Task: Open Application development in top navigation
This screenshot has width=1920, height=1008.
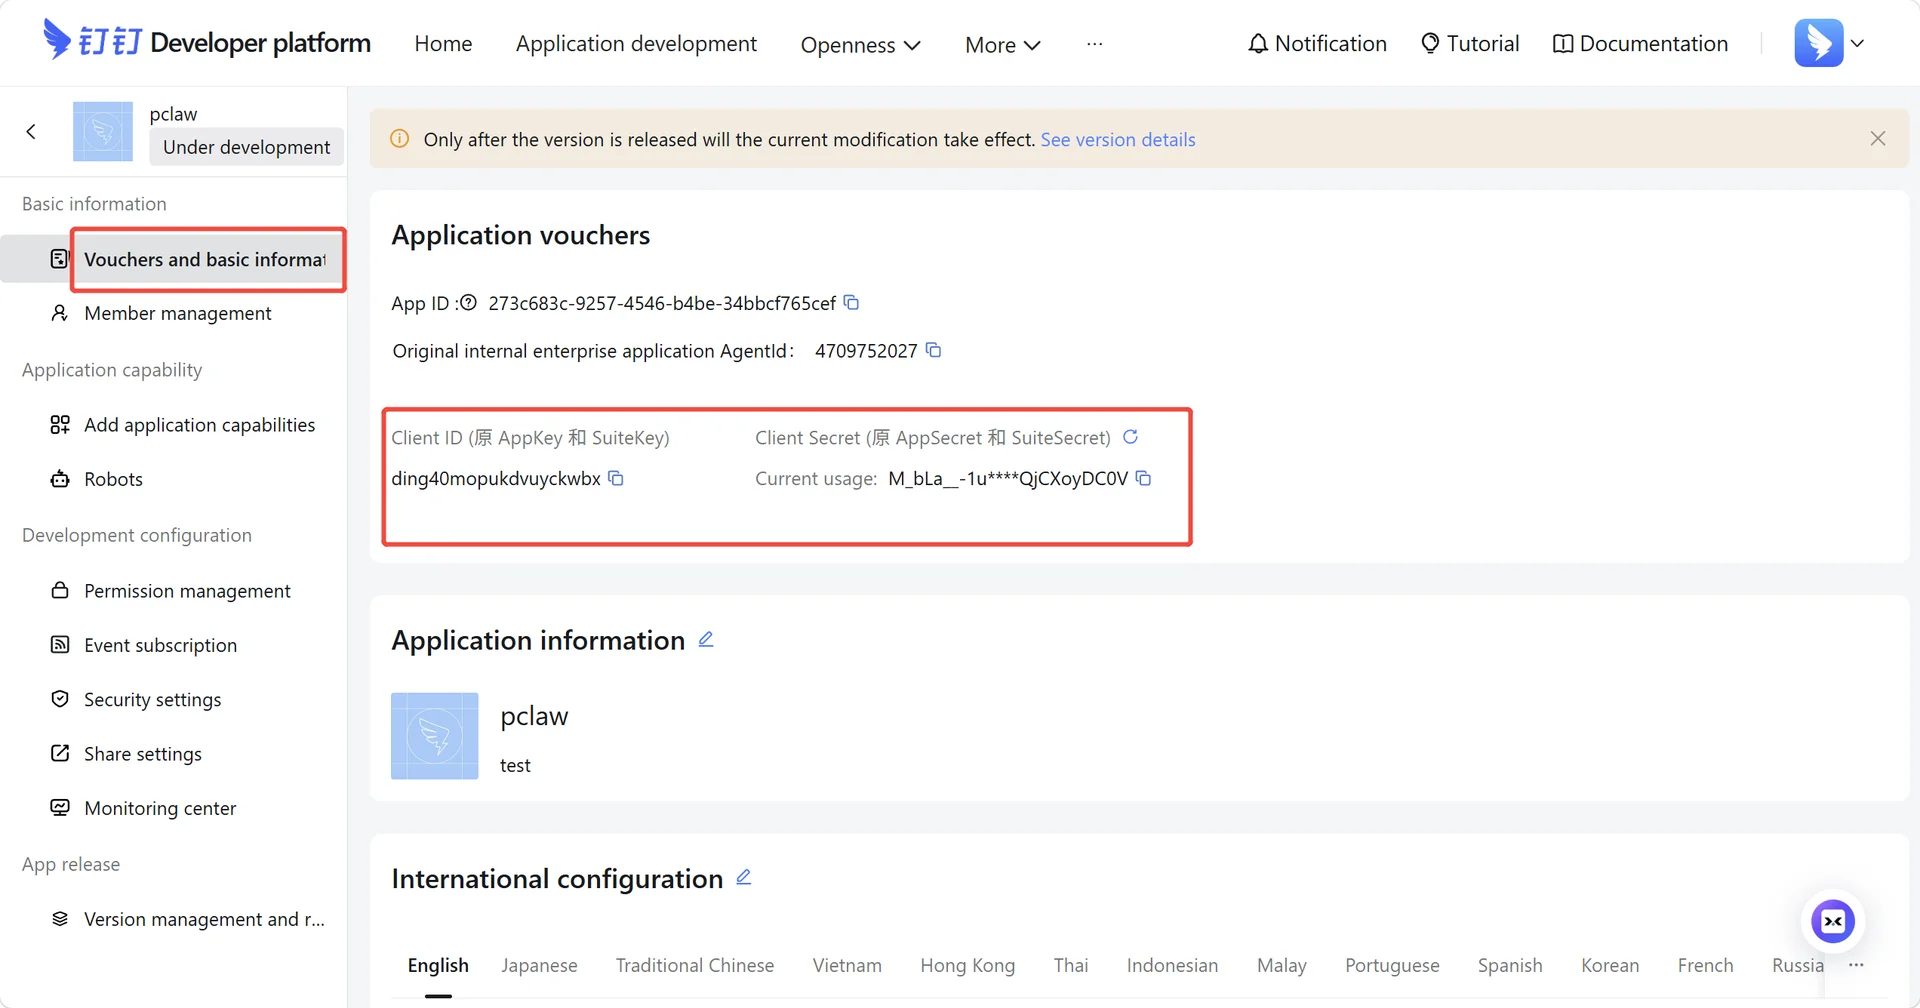Action: tap(636, 44)
